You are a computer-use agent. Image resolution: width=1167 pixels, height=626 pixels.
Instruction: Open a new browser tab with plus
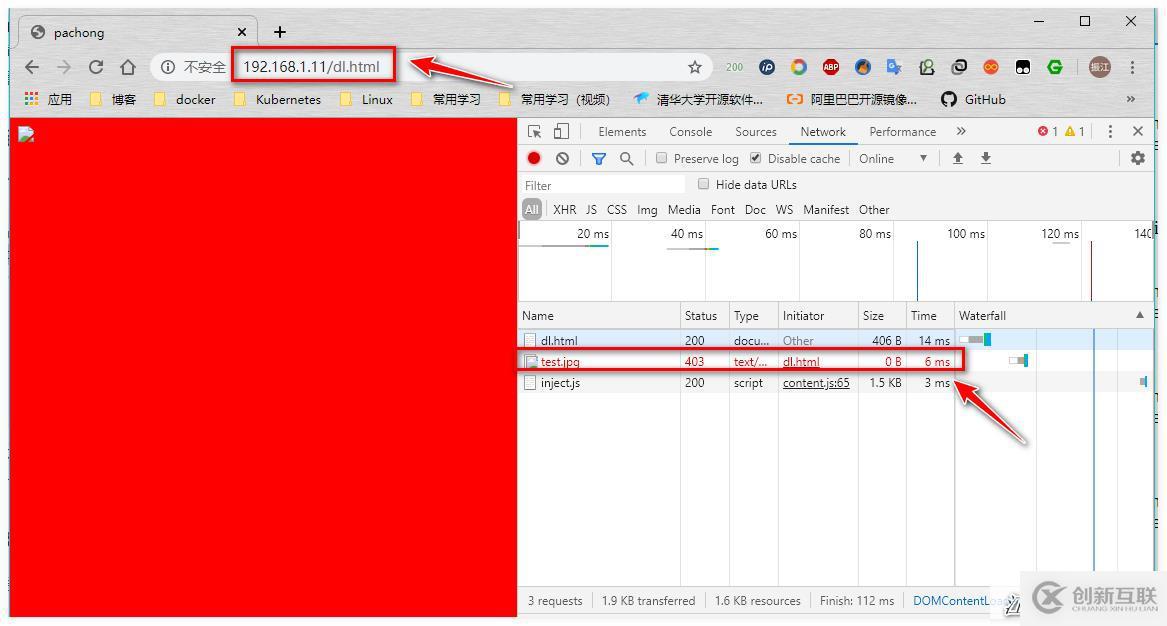(280, 32)
